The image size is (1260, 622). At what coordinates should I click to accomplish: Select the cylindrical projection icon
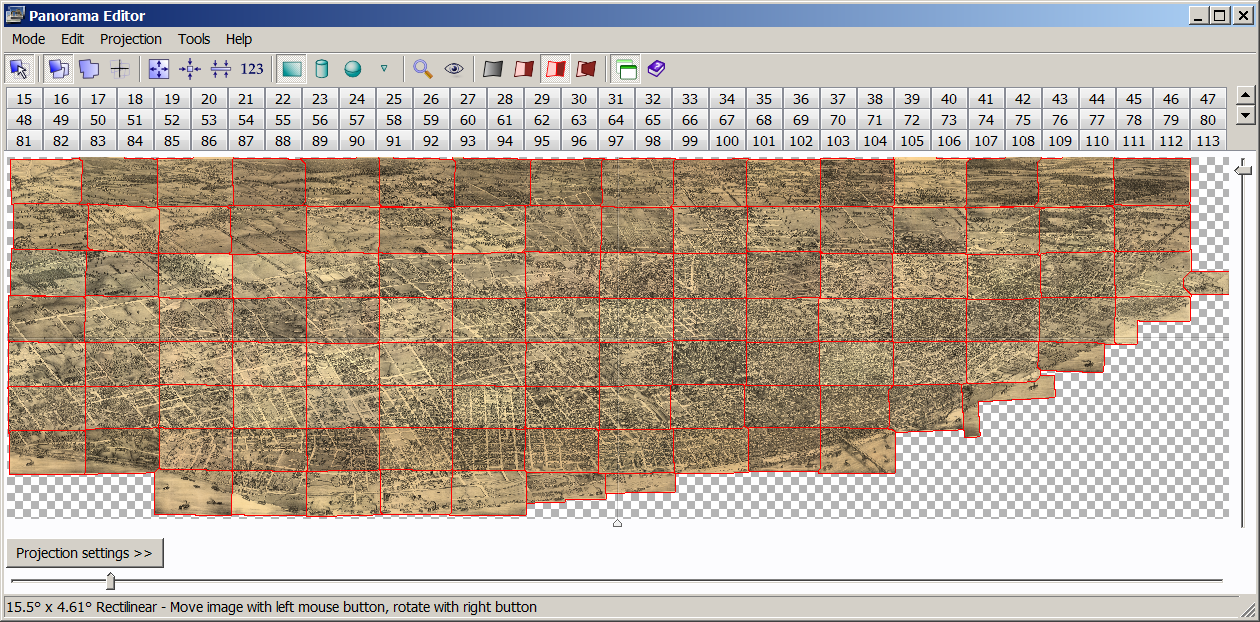pos(321,69)
